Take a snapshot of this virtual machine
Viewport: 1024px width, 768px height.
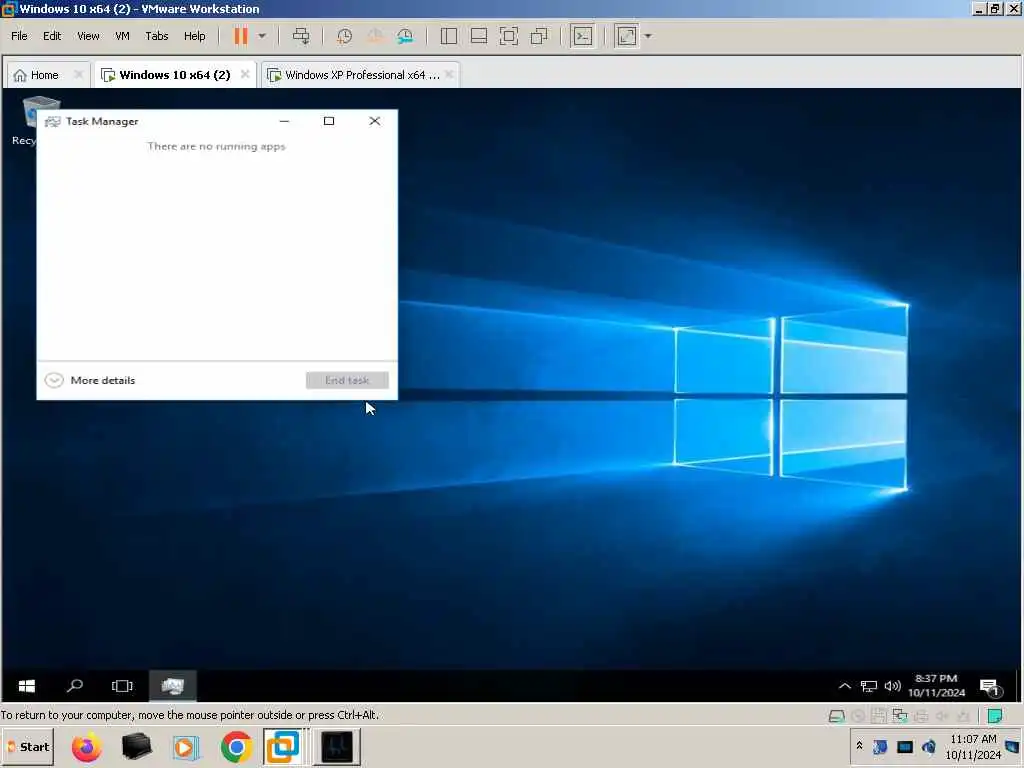coord(344,36)
